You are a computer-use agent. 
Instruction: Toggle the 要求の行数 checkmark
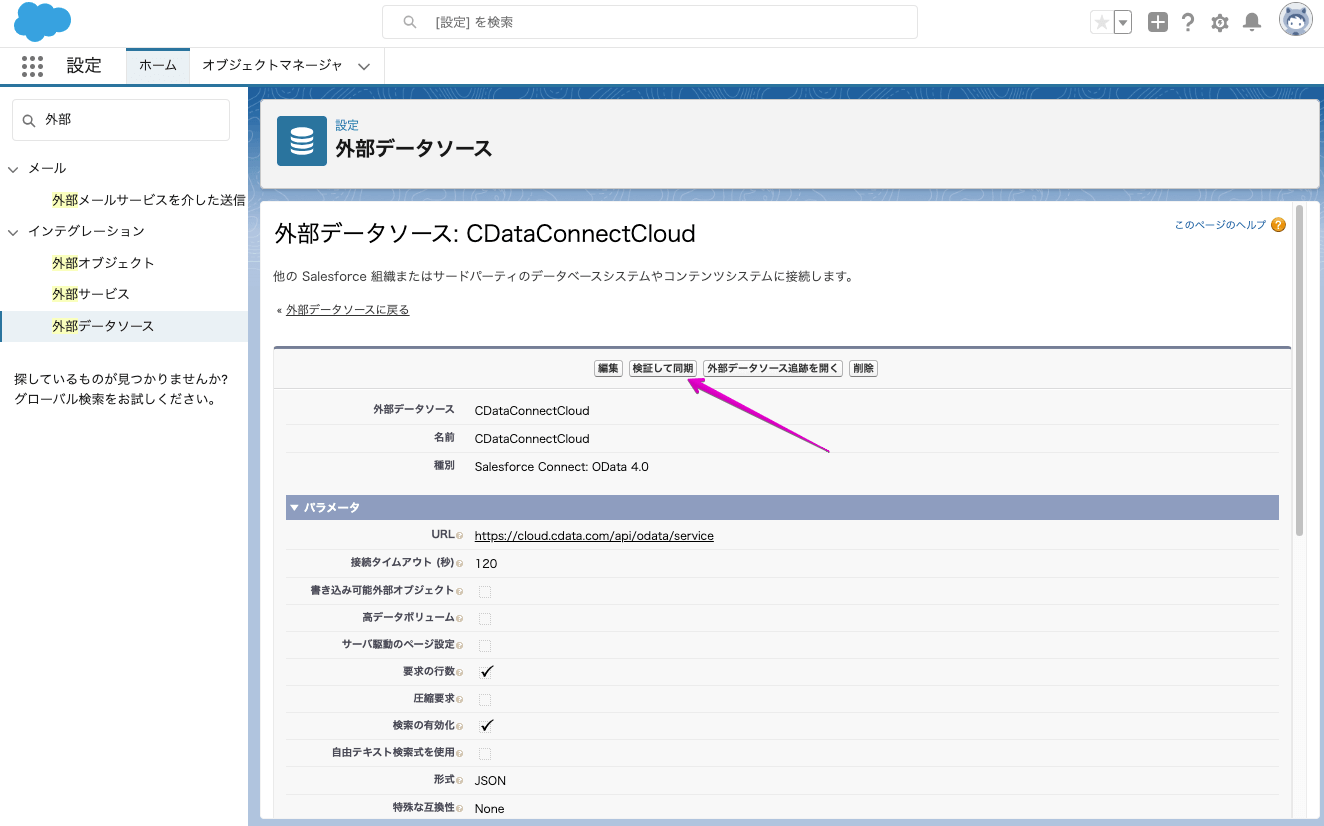point(487,671)
